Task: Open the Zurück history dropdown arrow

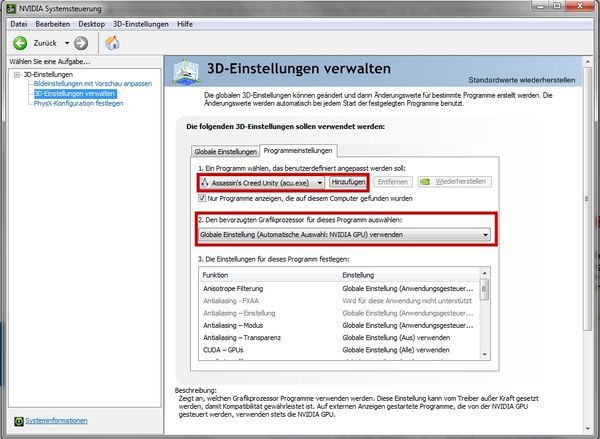Action: pos(67,43)
